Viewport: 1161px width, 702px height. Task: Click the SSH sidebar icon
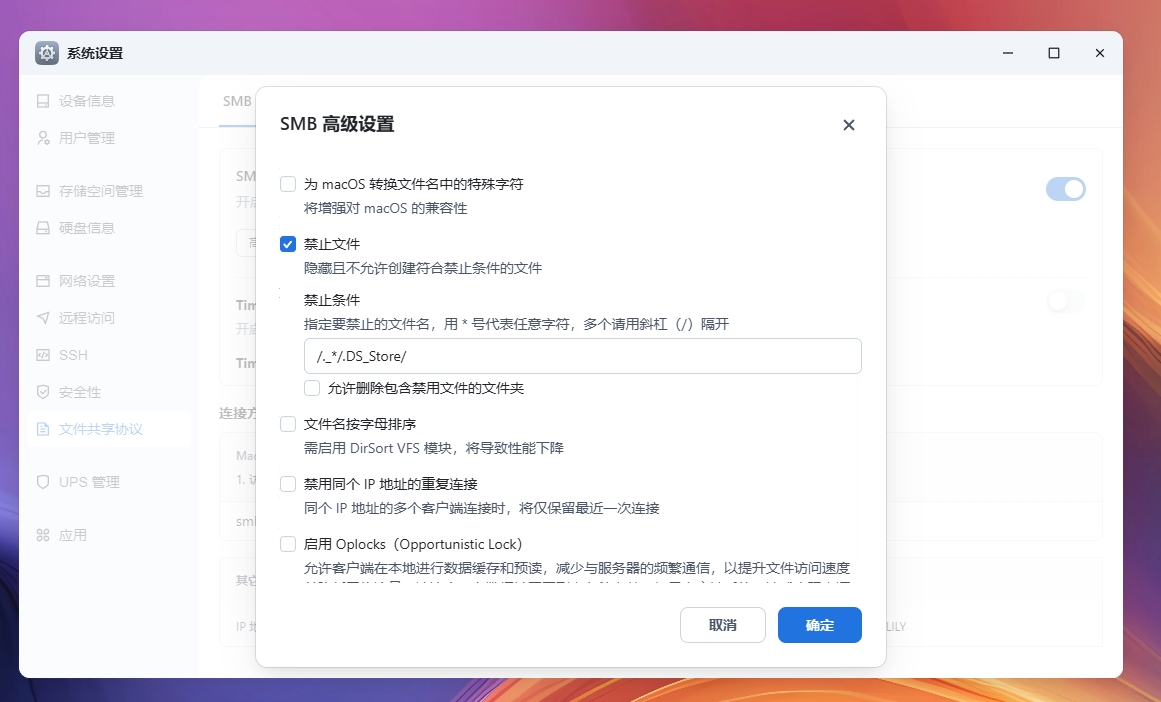tap(43, 355)
